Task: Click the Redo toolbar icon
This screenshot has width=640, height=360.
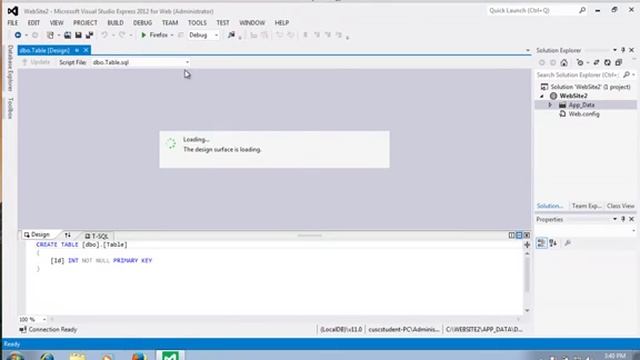Action: [x=122, y=35]
